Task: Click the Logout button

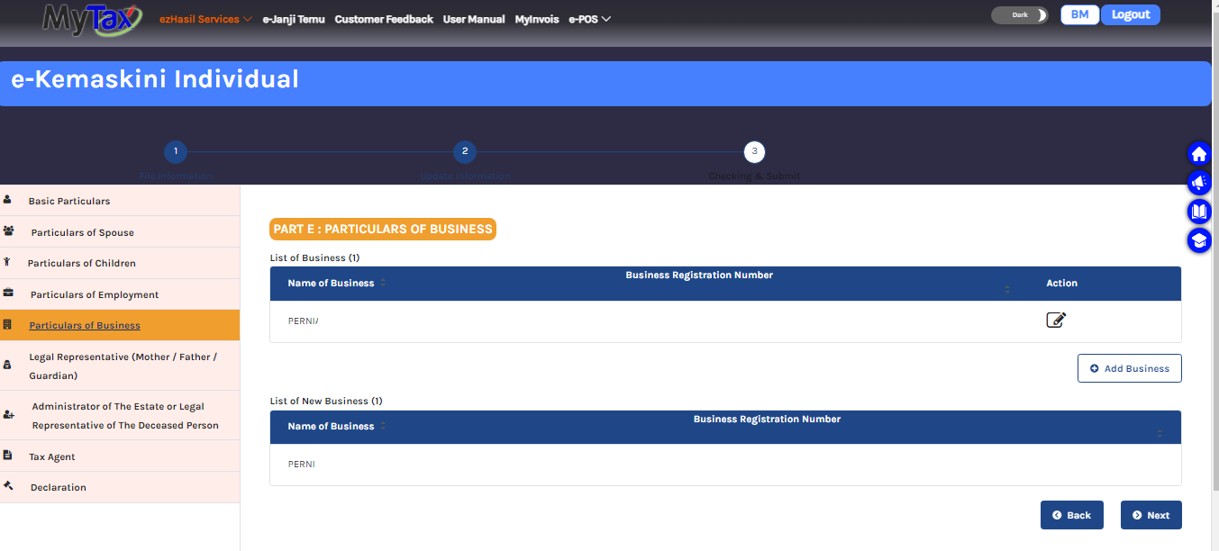Action: pyautogui.click(x=1130, y=15)
